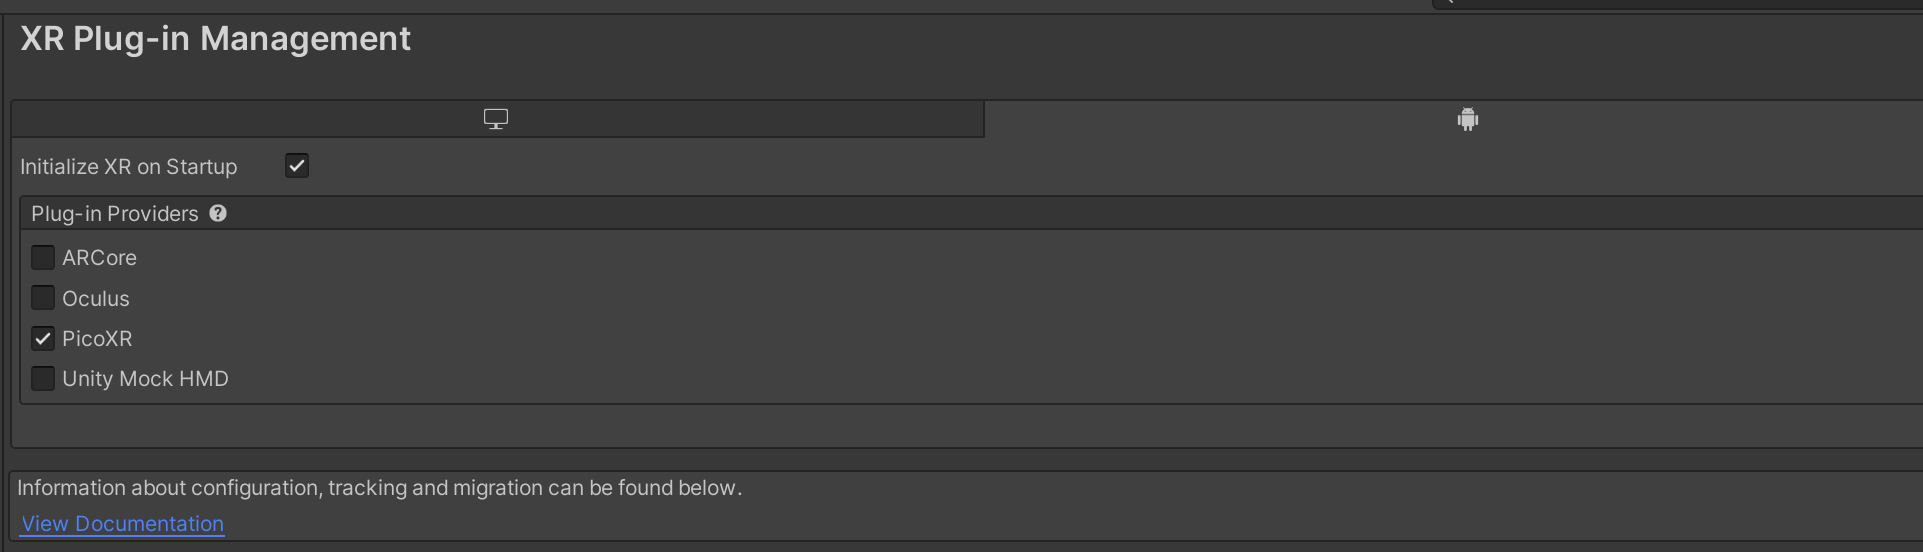Screen dimensions: 1923x552
Task: Click the Unity Mock HMD label text
Action: tap(145, 379)
